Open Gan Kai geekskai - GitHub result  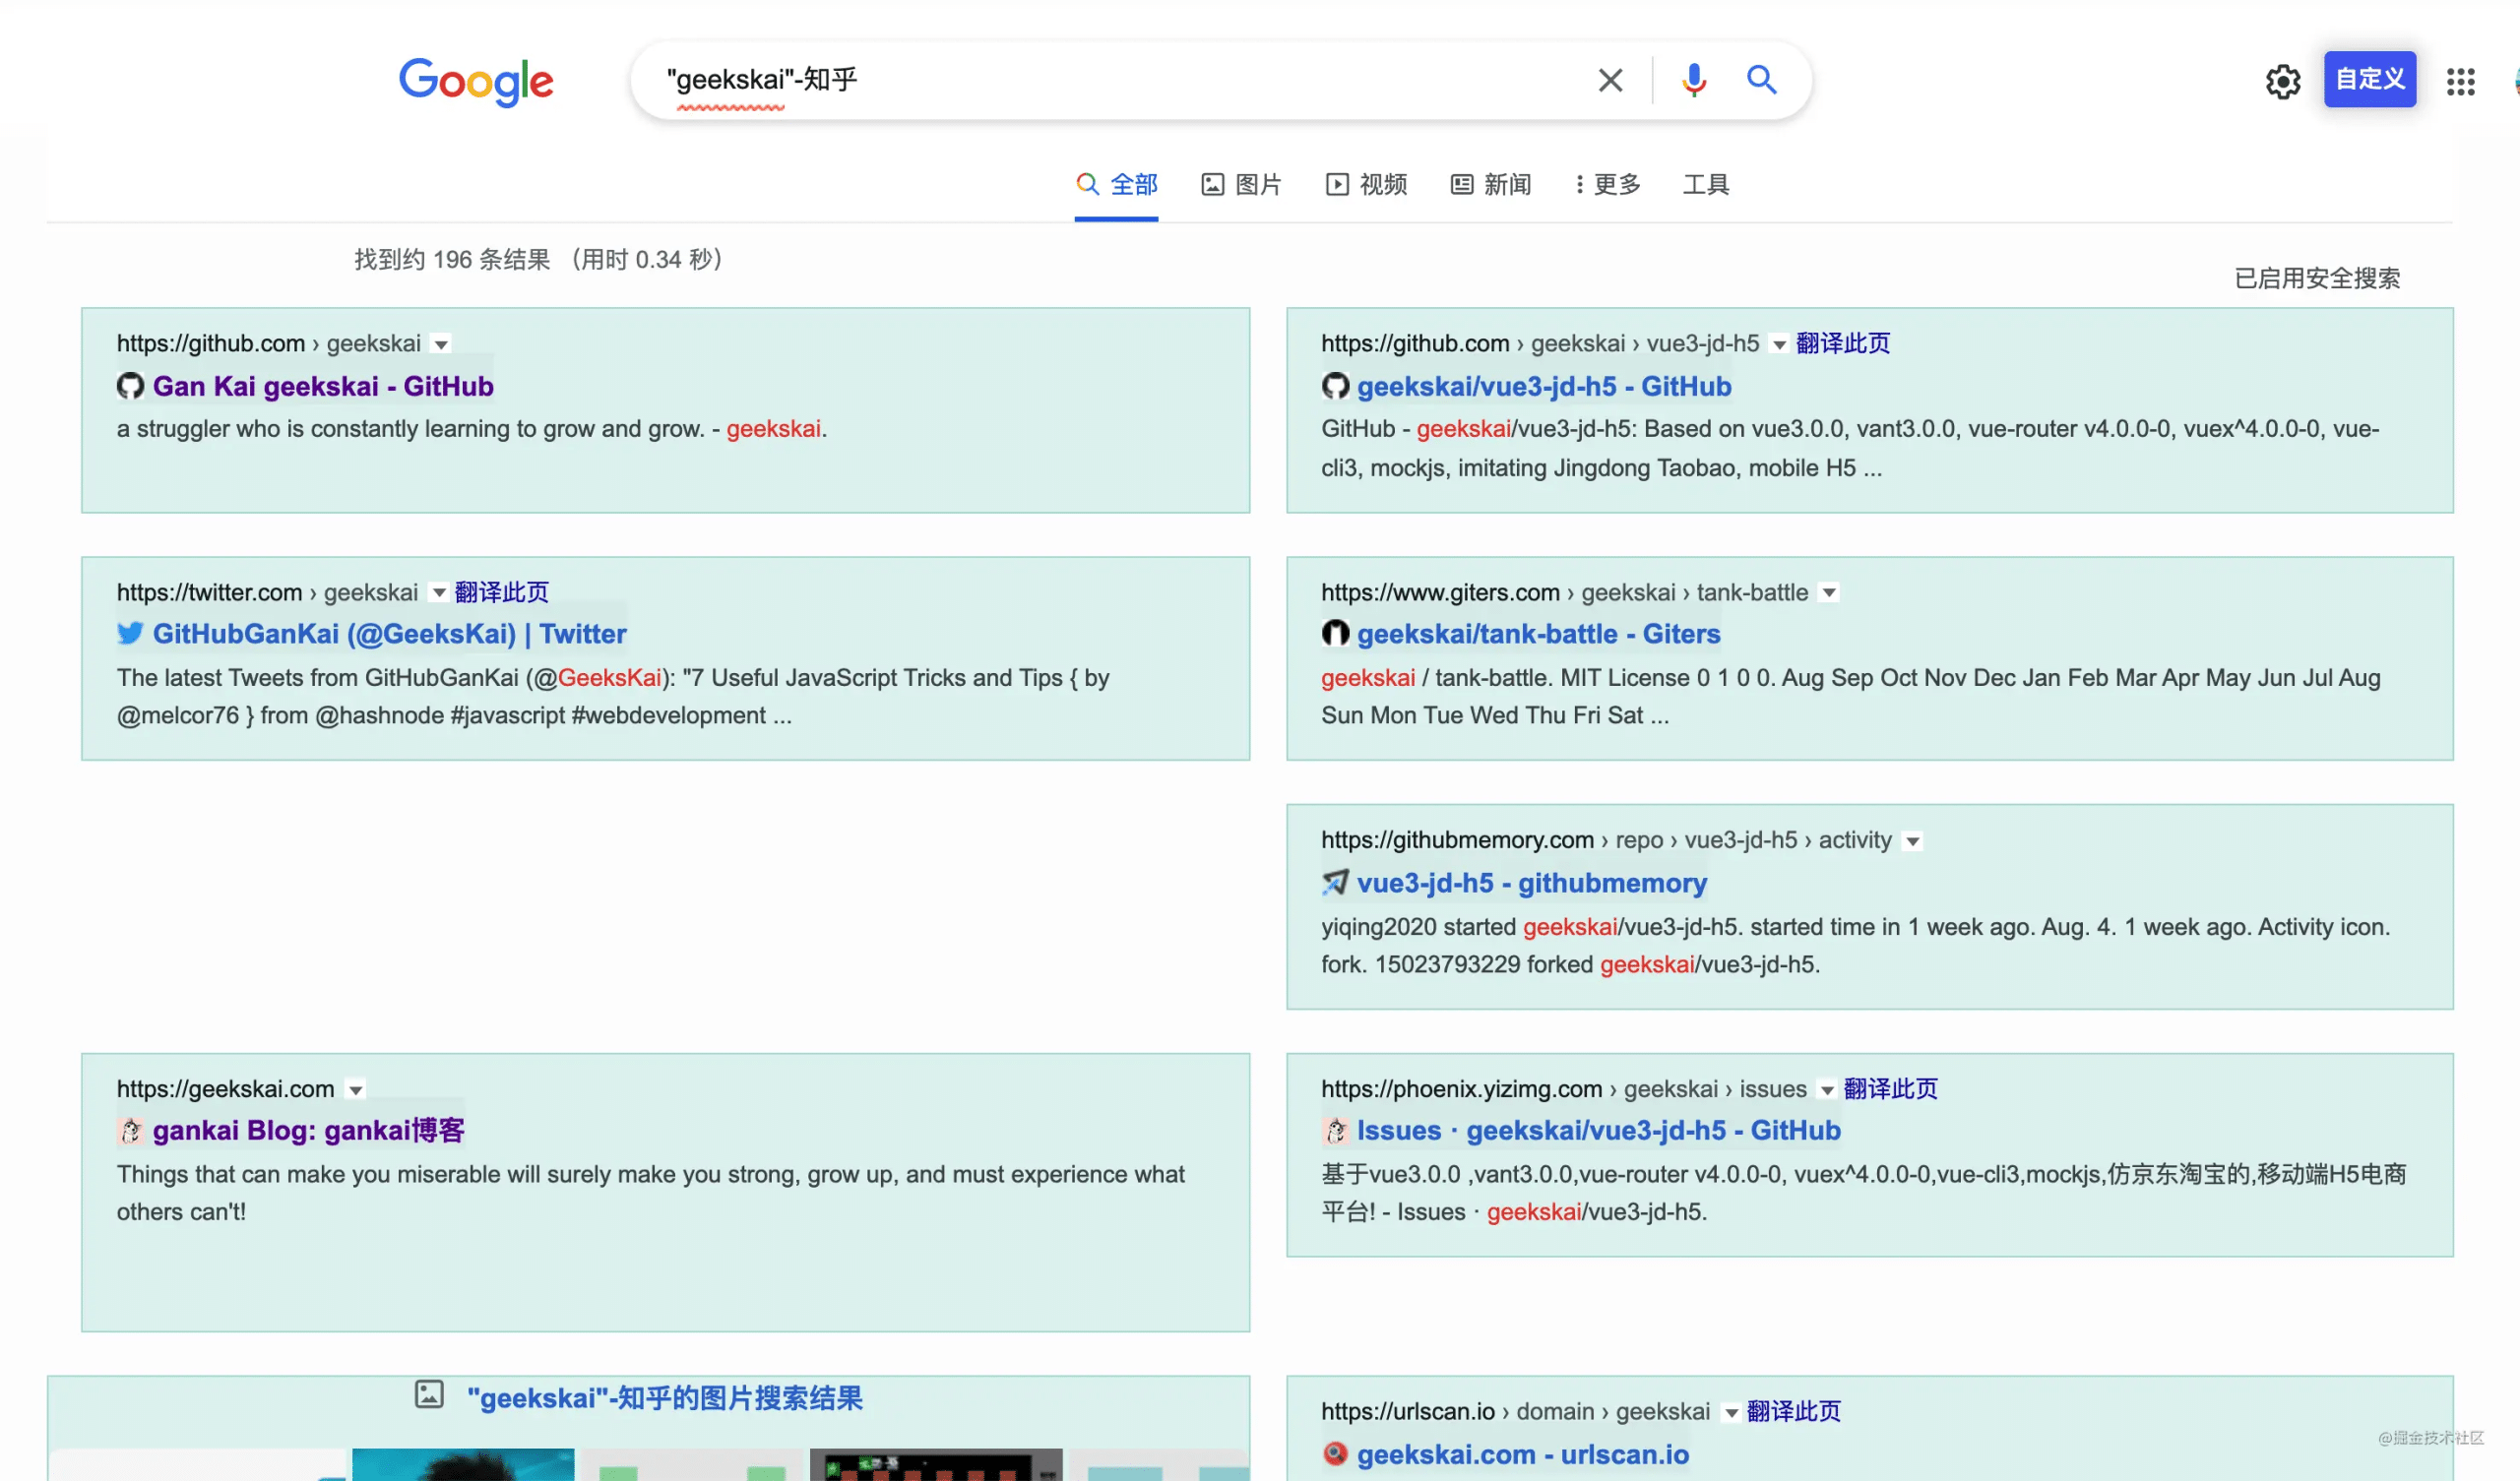(x=323, y=386)
